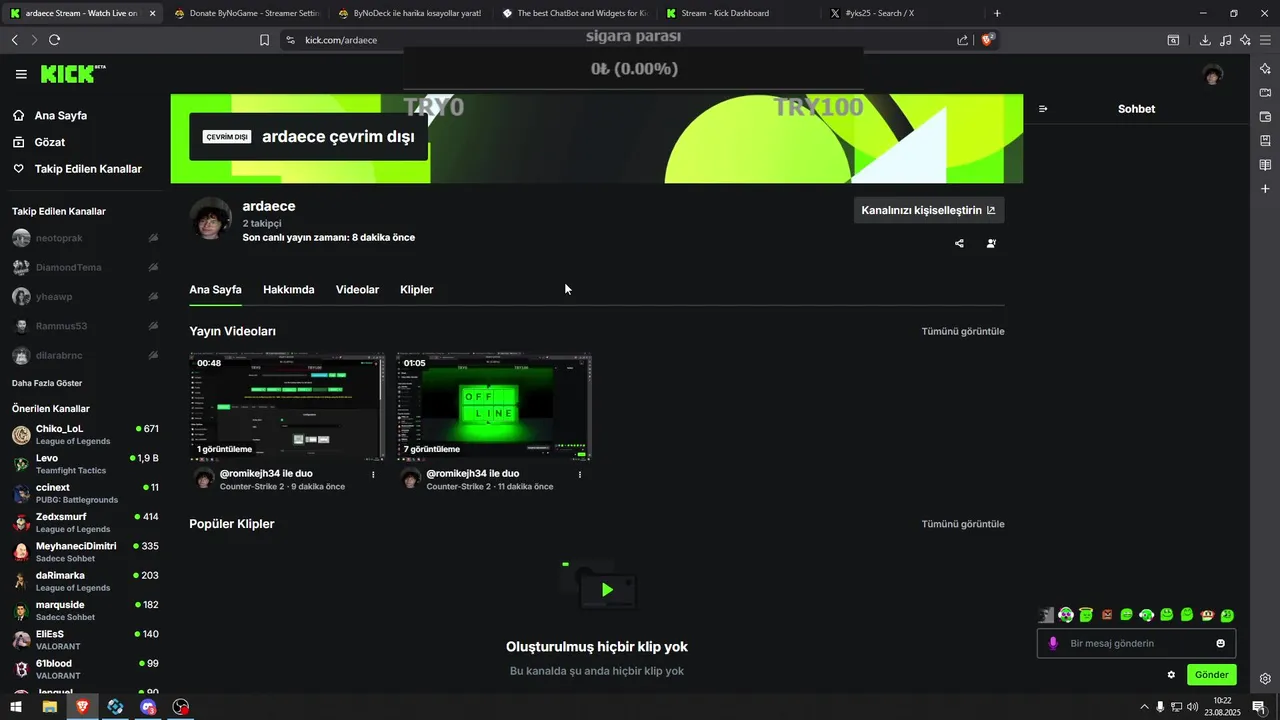The height and width of the screenshot is (720, 1280).
Task: Insert the monkey emote in chat
Action: (x=1207, y=615)
